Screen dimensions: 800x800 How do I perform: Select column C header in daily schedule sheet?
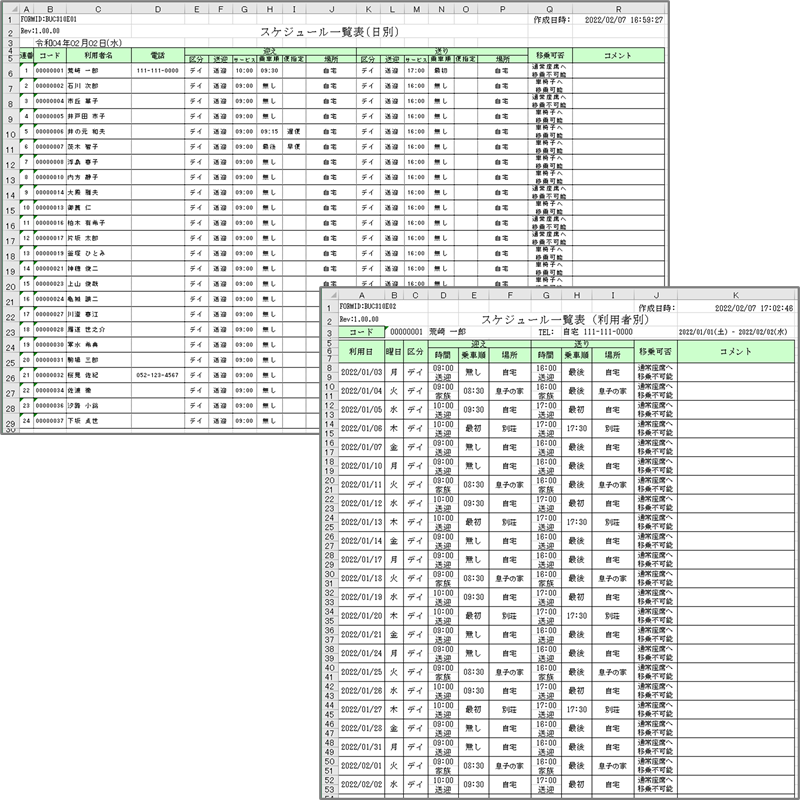(98, 9)
